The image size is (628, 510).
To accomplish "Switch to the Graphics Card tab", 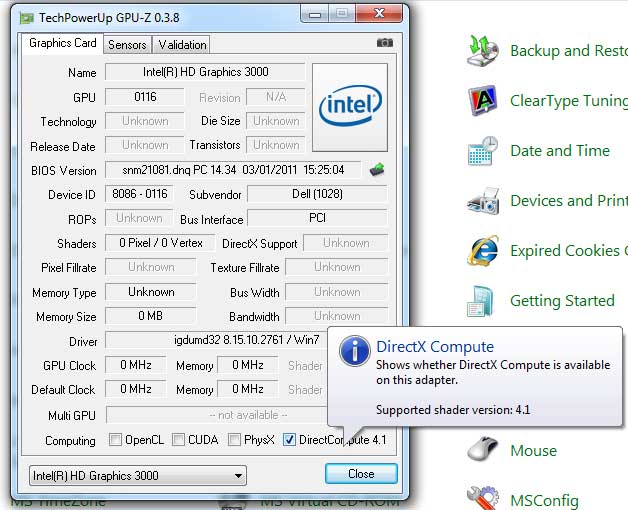I will click(x=63, y=43).
